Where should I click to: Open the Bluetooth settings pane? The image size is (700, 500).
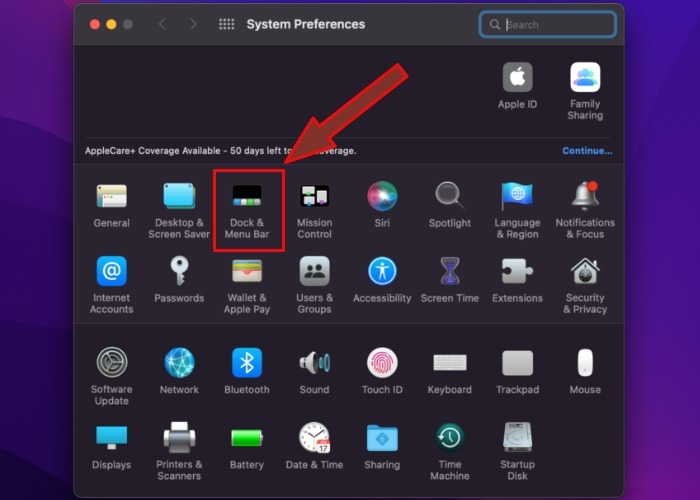click(x=247, y=363)
